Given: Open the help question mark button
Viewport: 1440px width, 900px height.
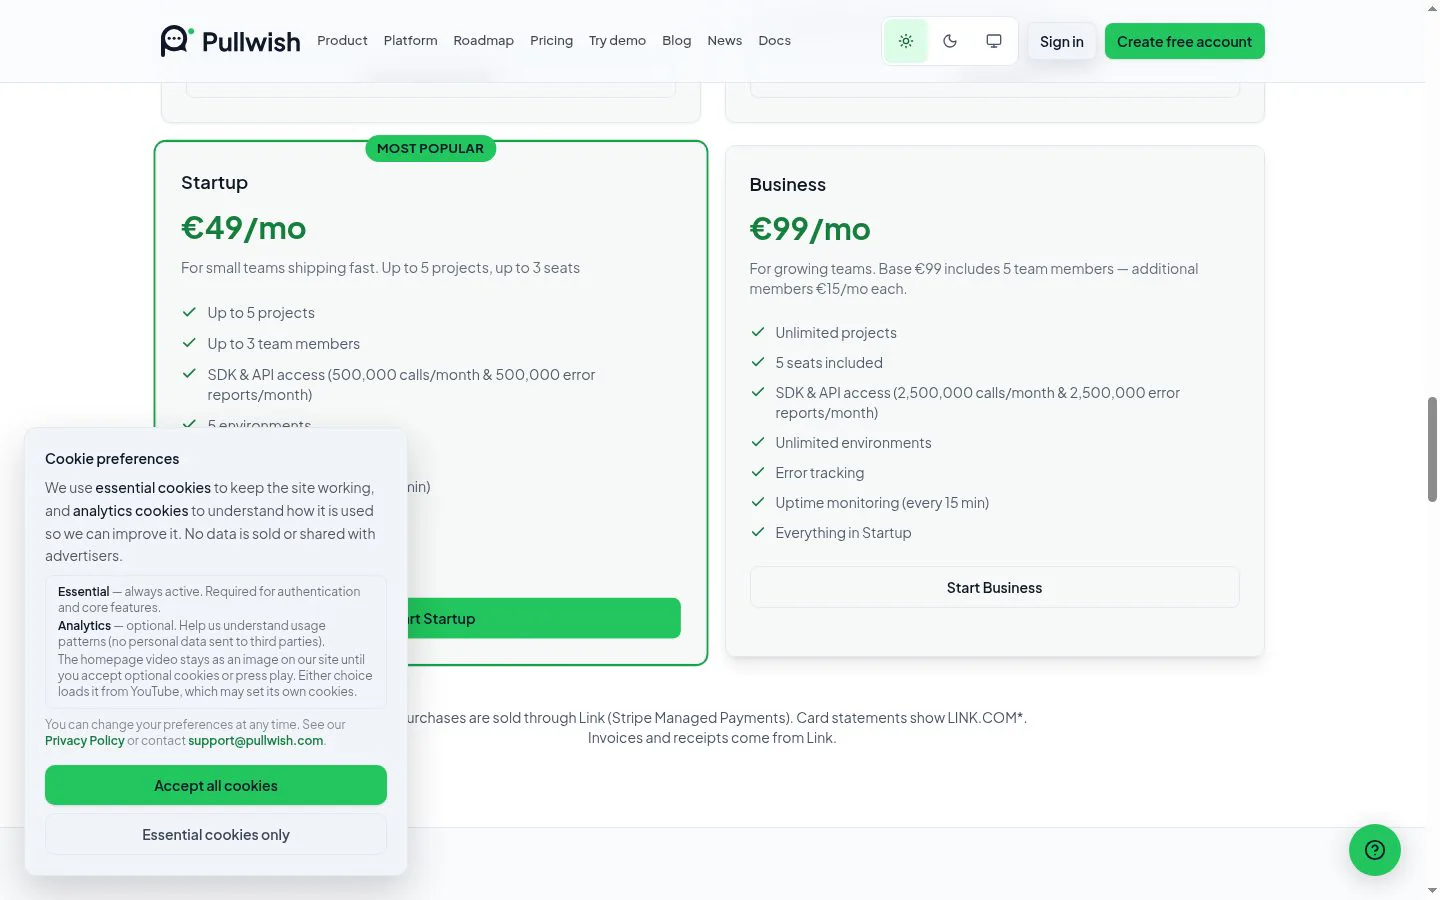Looking at the screenshot, I should tap(1375, 850).
